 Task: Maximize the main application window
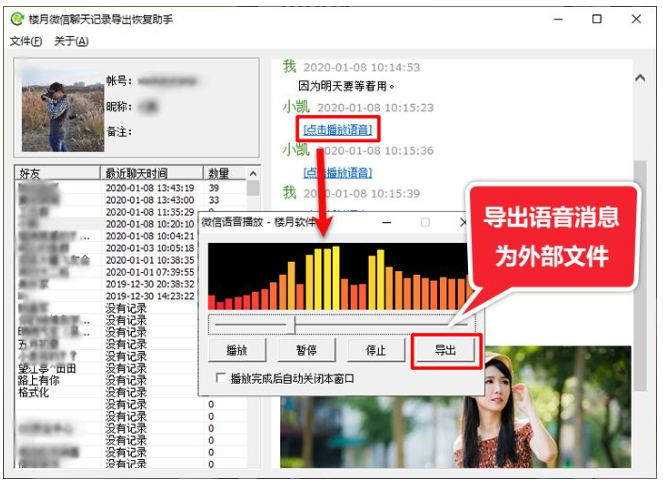point(597,19)
